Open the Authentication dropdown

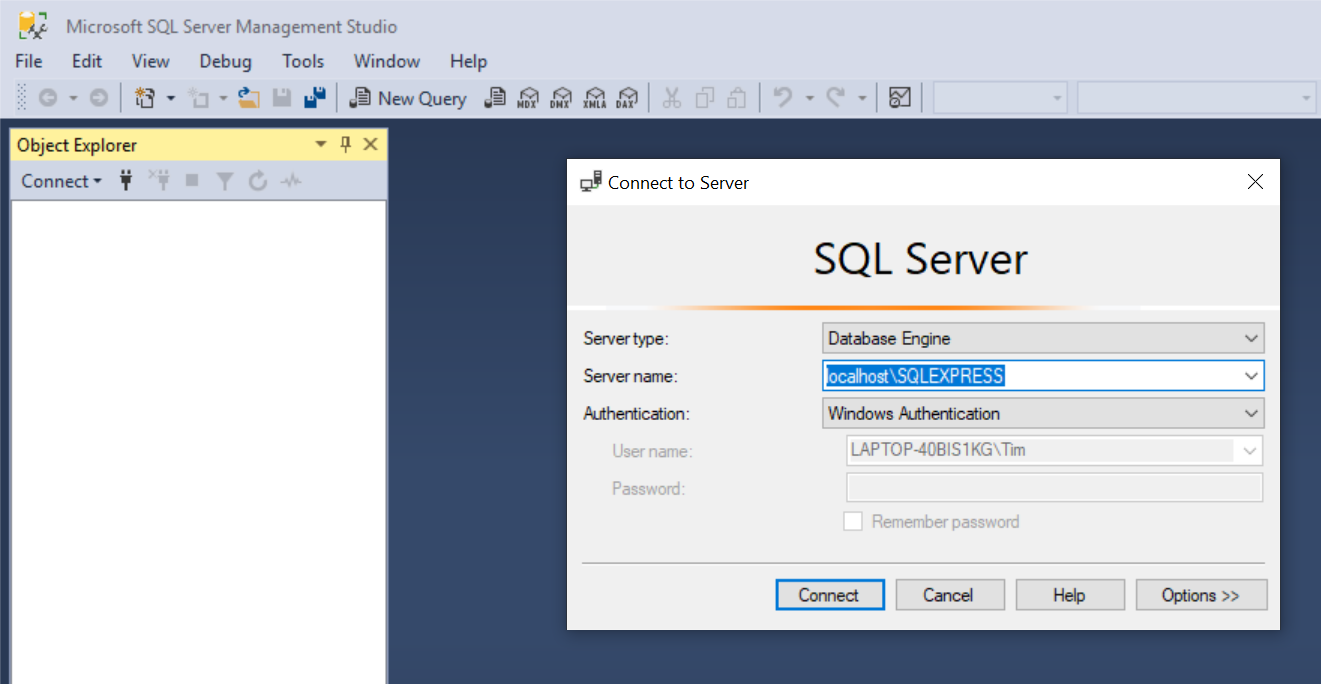[x=1043, y=413]
